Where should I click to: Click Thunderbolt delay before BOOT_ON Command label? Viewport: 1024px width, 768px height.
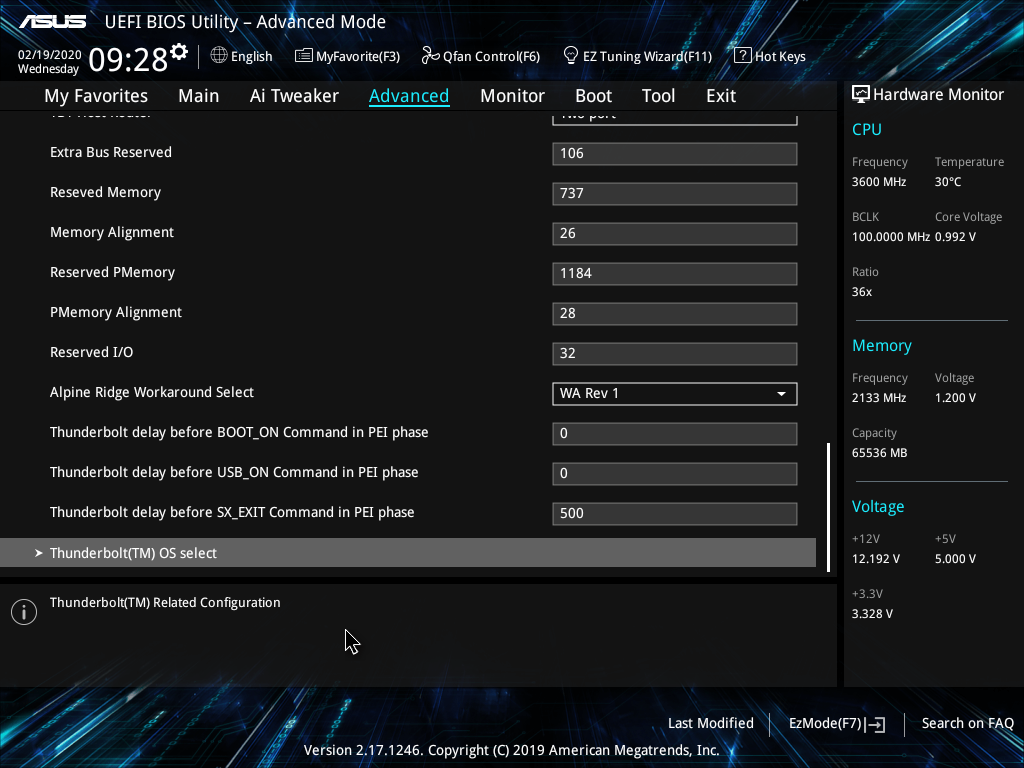(239, 432)
